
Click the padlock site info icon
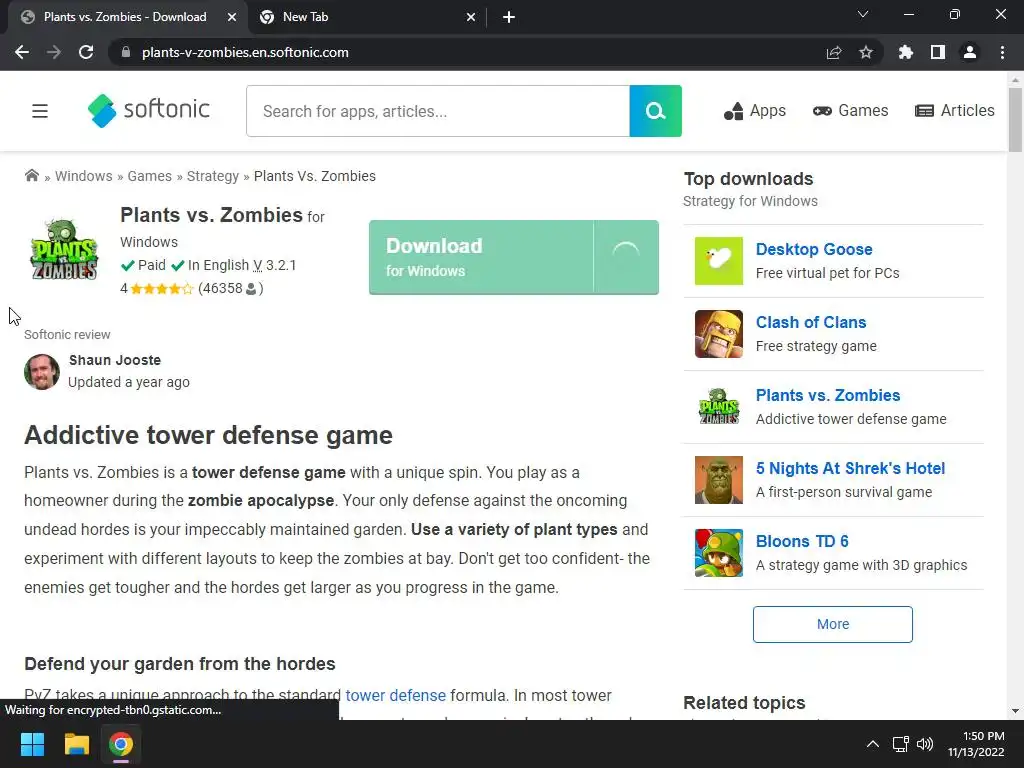coord(126,52)
